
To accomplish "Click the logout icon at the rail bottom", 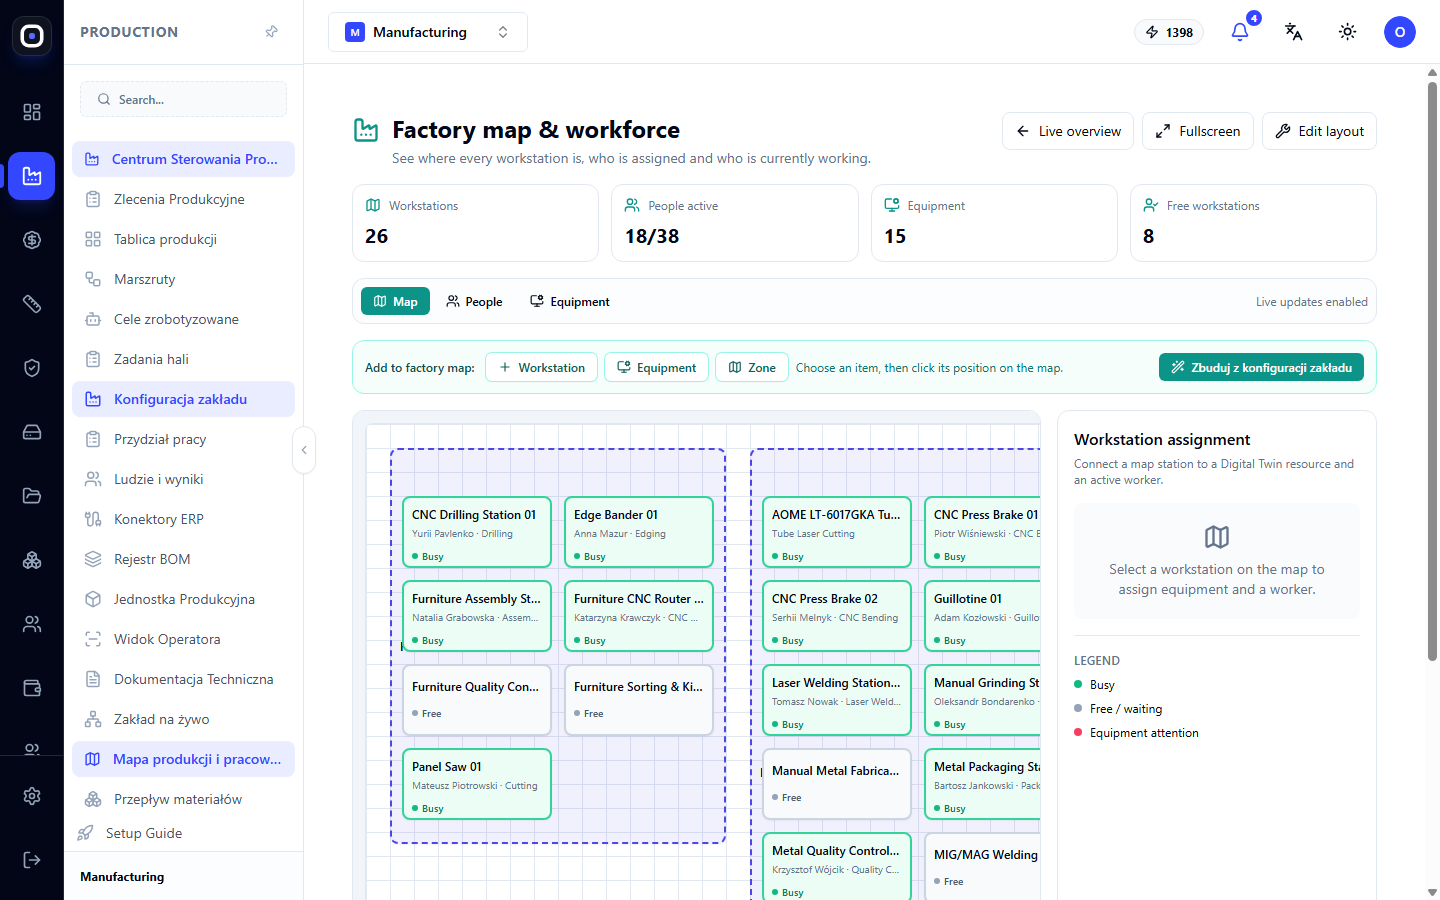I will coord(32,860).
